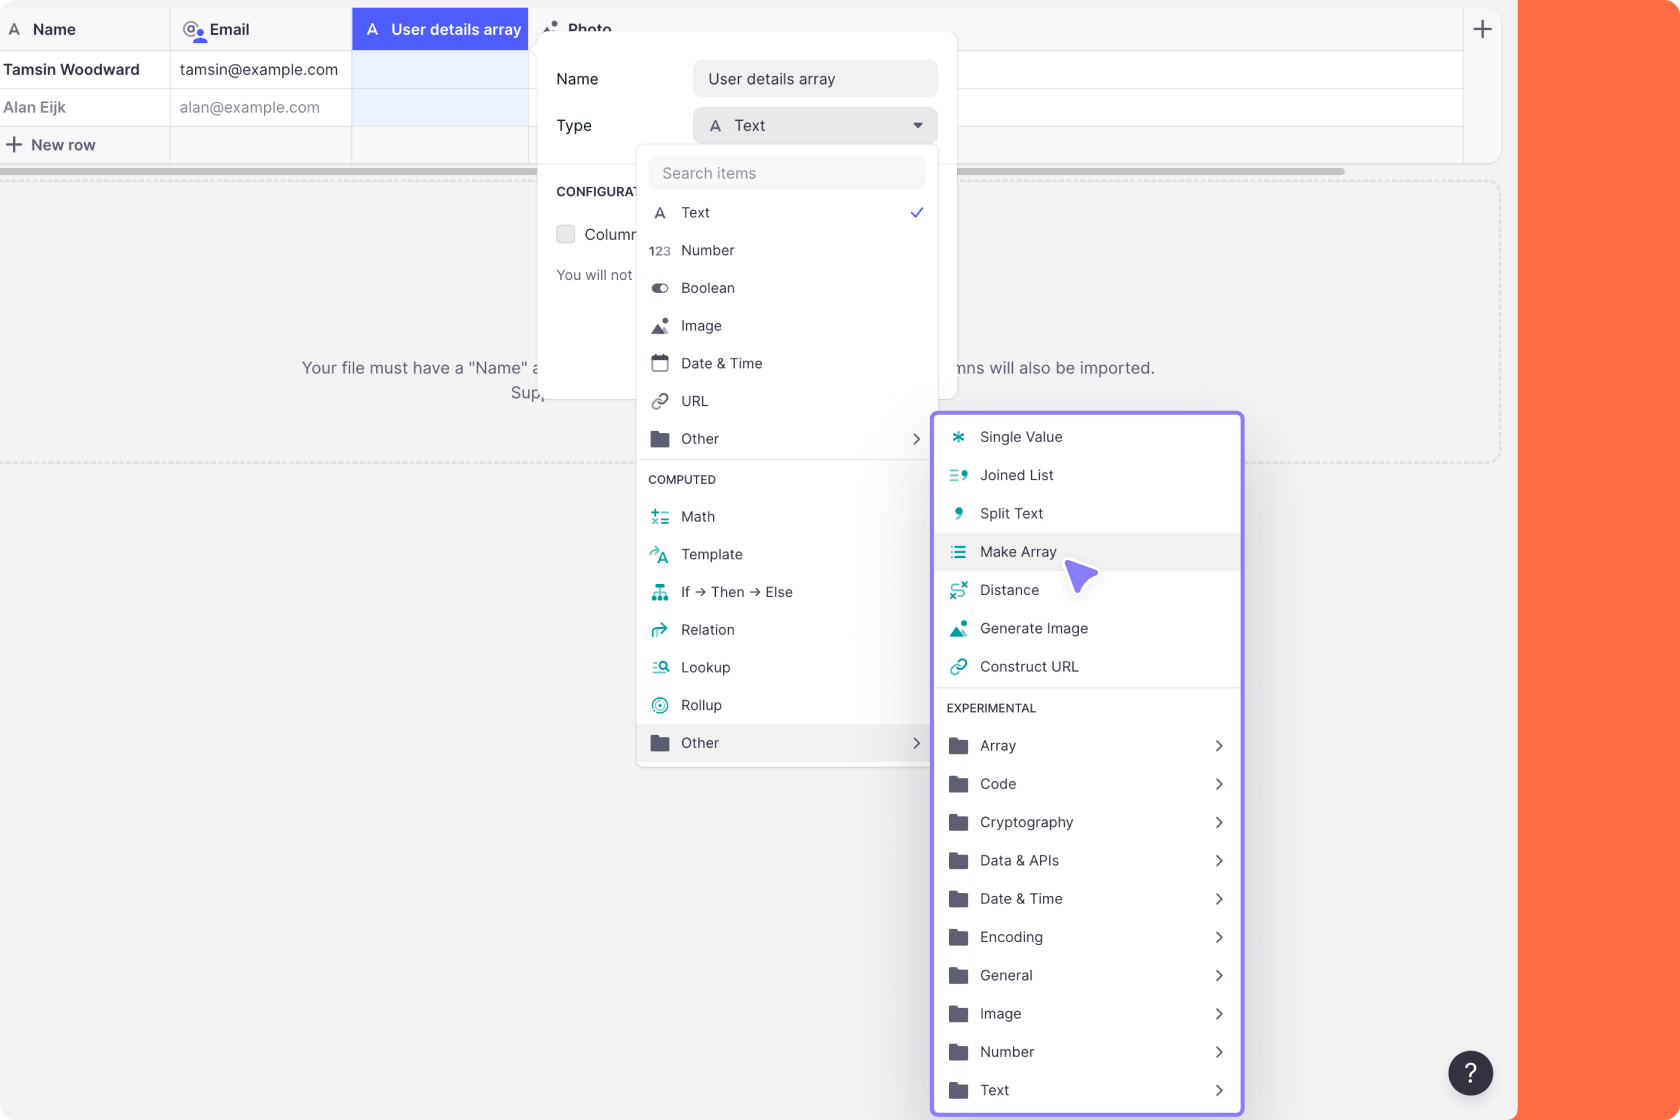Screen dimensions: 1680x1120
Task: Click the If Then Else branch icon
Action: tap(660, 591)
